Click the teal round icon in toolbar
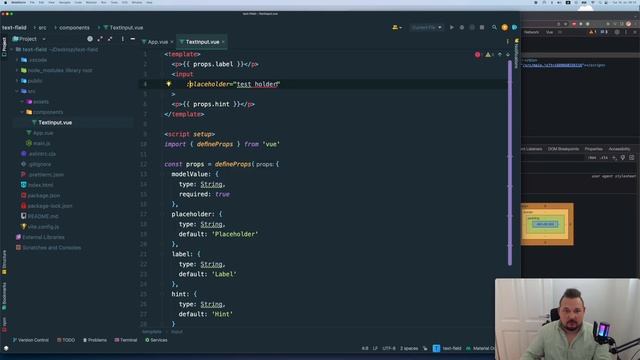 tap(514, 27)
